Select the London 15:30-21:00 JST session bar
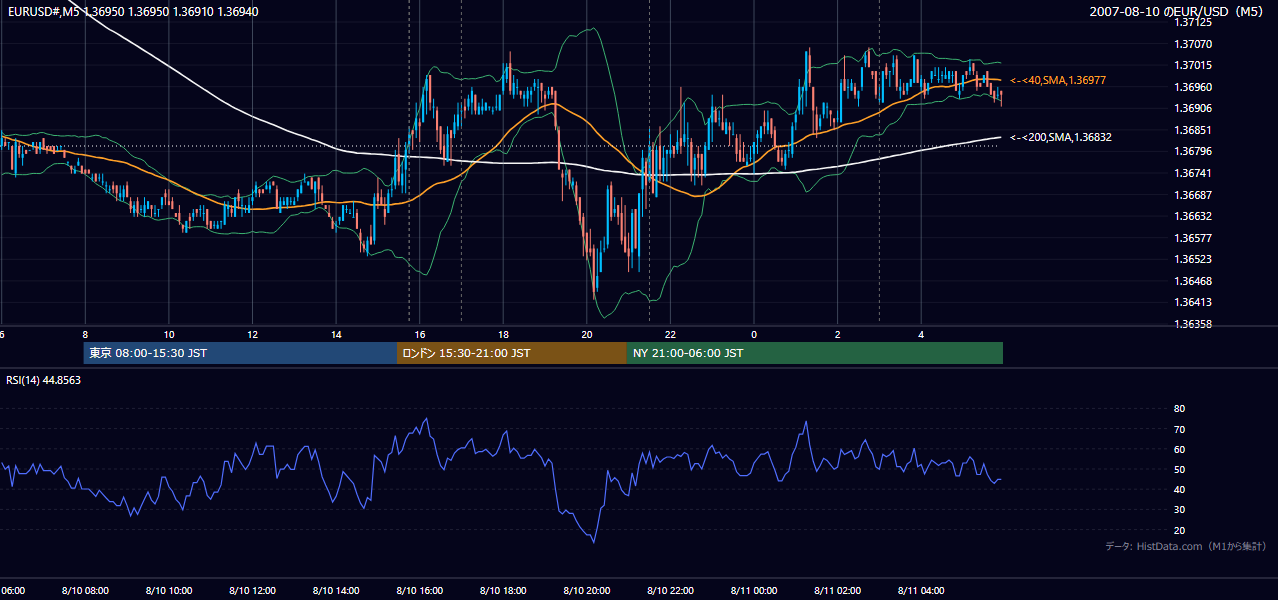Viewport: 1278px width, 600px height. coord(512,353)
